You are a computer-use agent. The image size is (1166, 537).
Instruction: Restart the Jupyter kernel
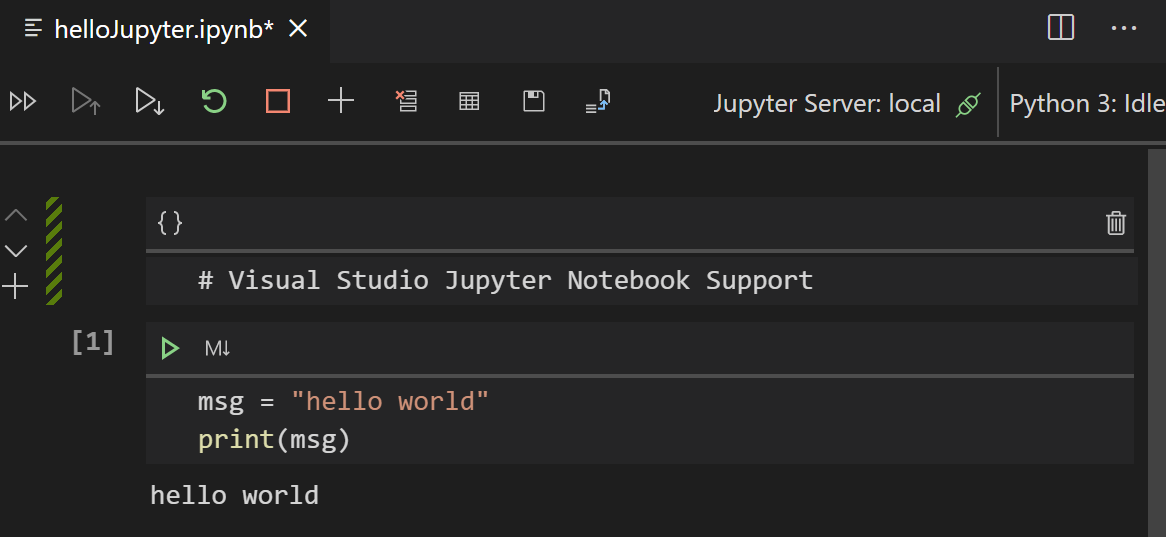coord(214,101)
